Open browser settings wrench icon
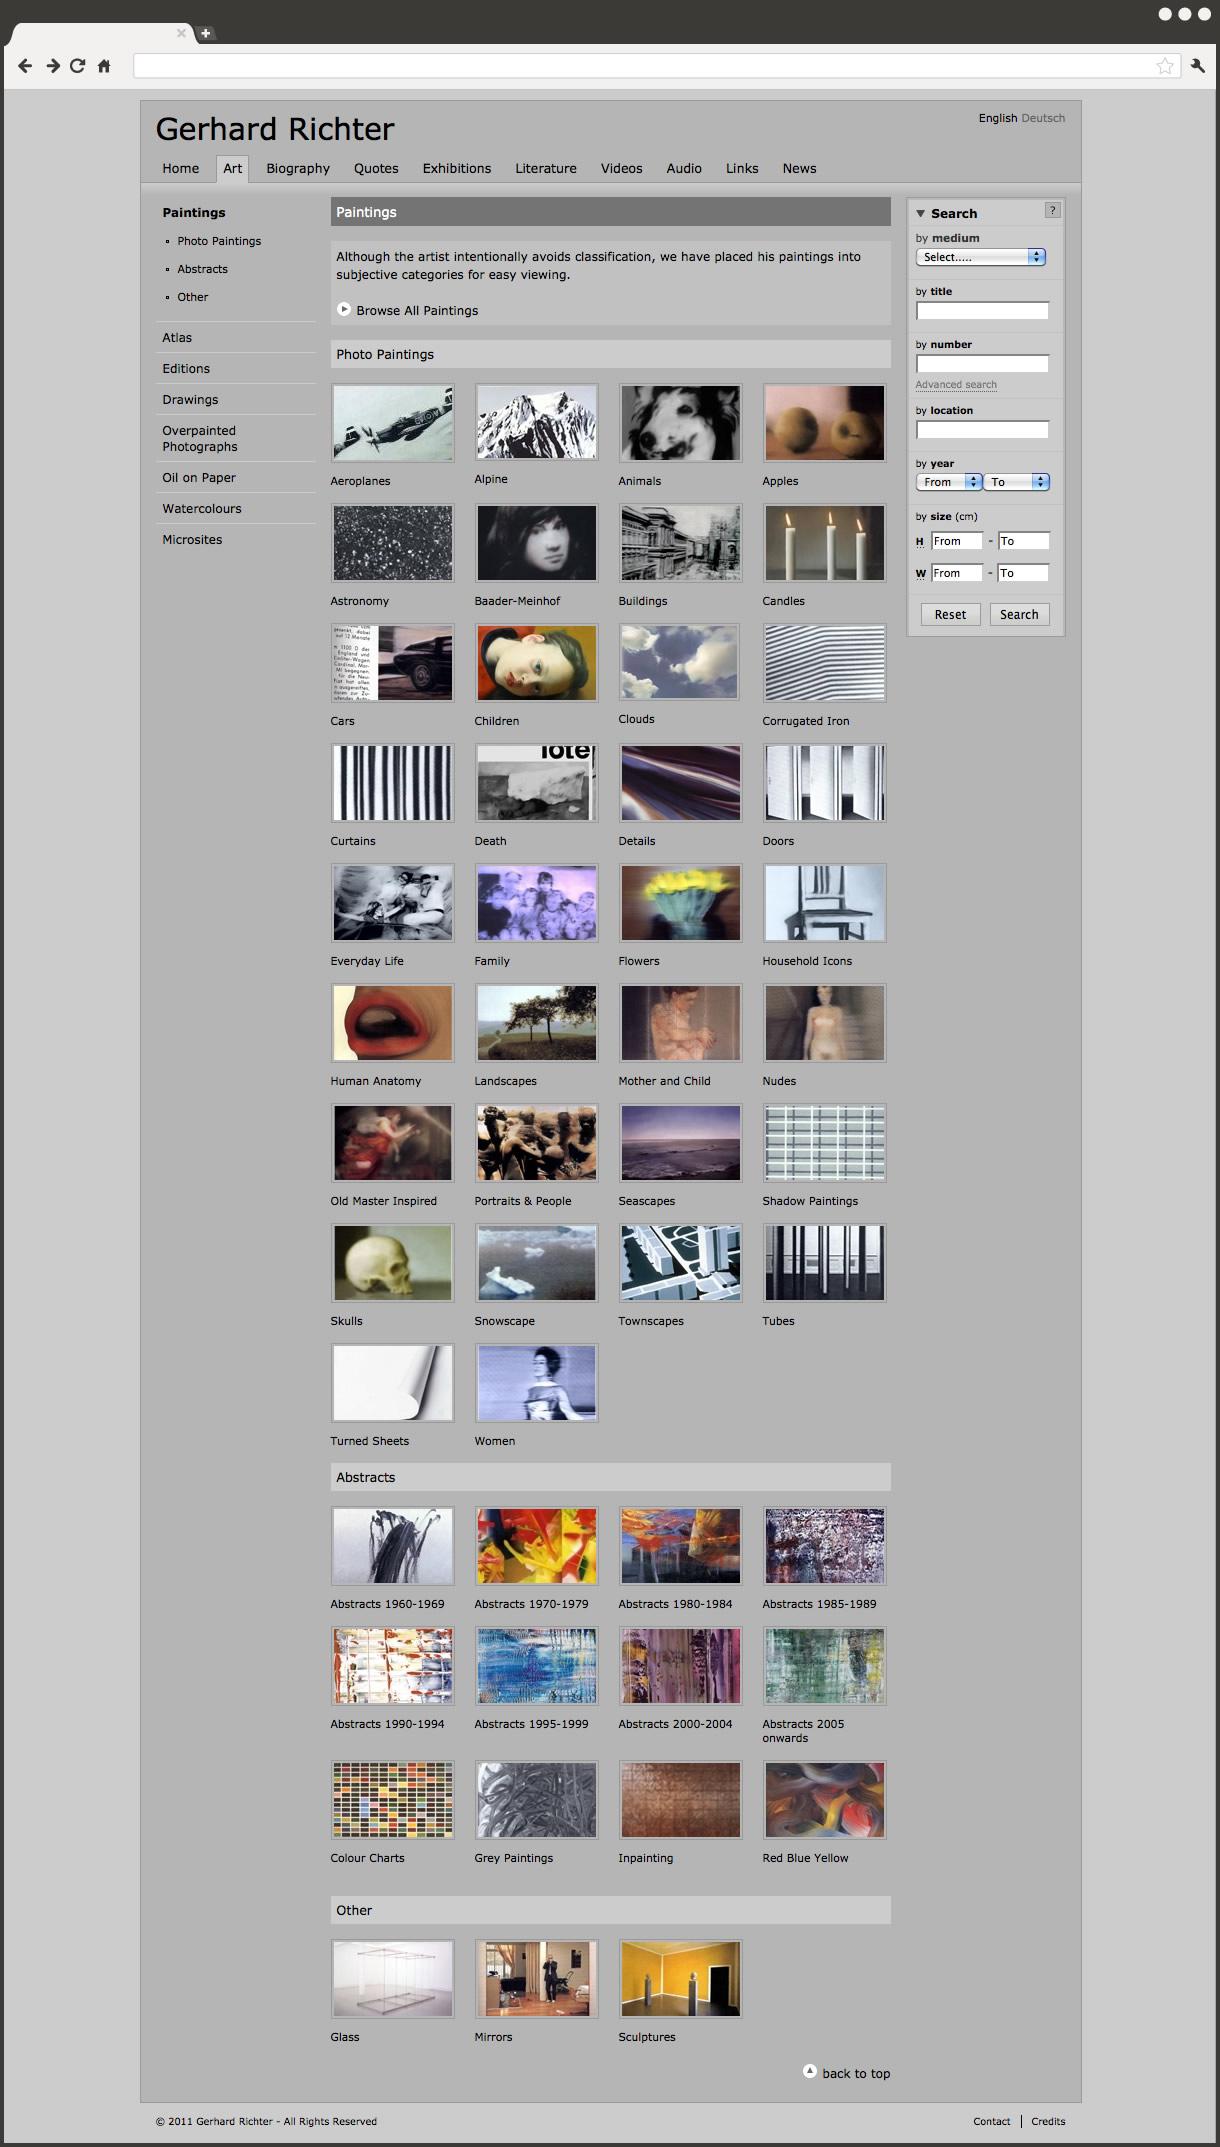This screenshot has width=1220, height=2147. pos(1197,66)
